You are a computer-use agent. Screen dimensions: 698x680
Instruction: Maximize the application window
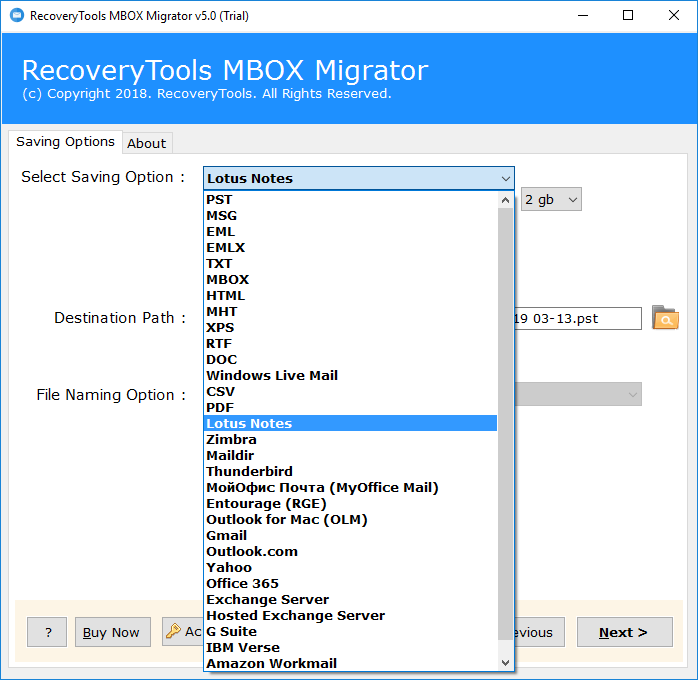coord(628,16)
